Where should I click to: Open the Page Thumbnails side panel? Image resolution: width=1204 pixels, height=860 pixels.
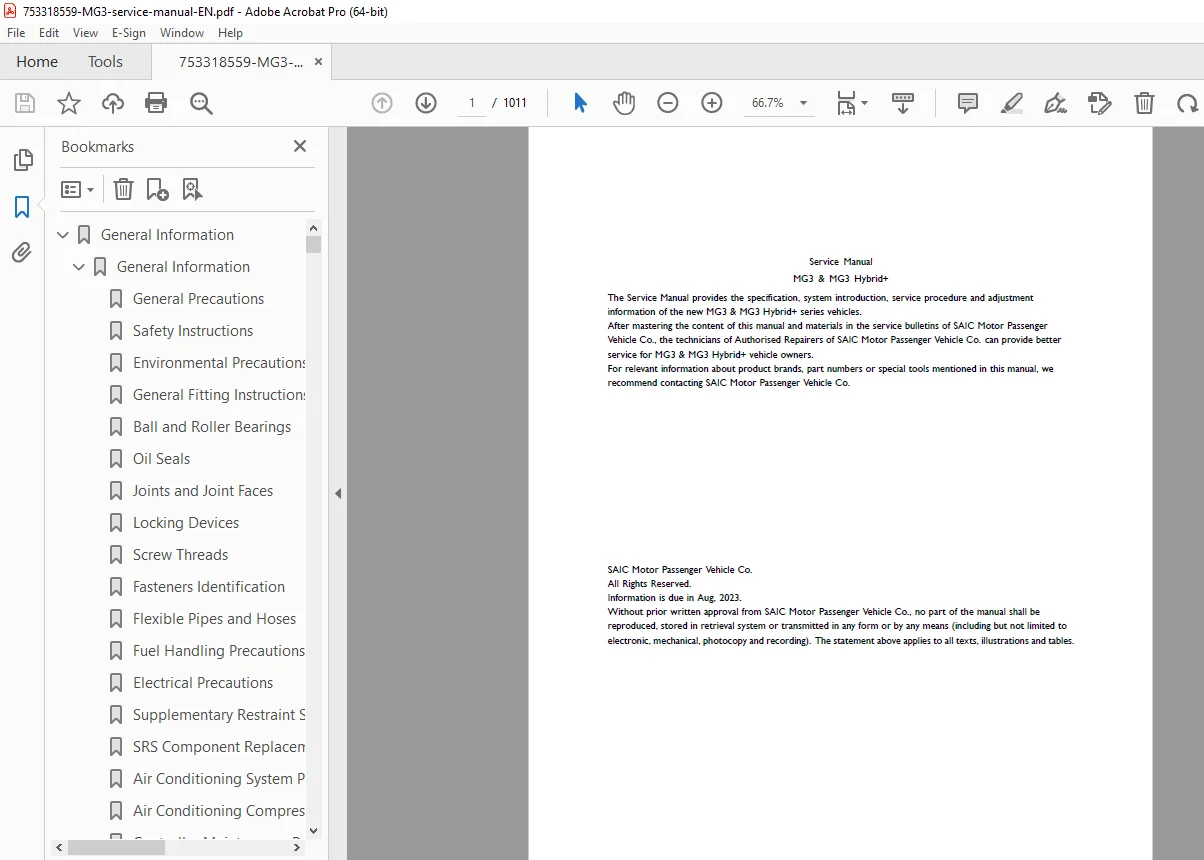tap(22, 160)
